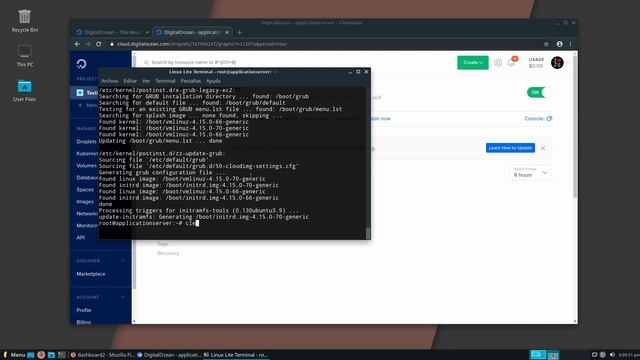Toggle the droplet power ON switch
The image size is (640, 360).
pos(539,92)
